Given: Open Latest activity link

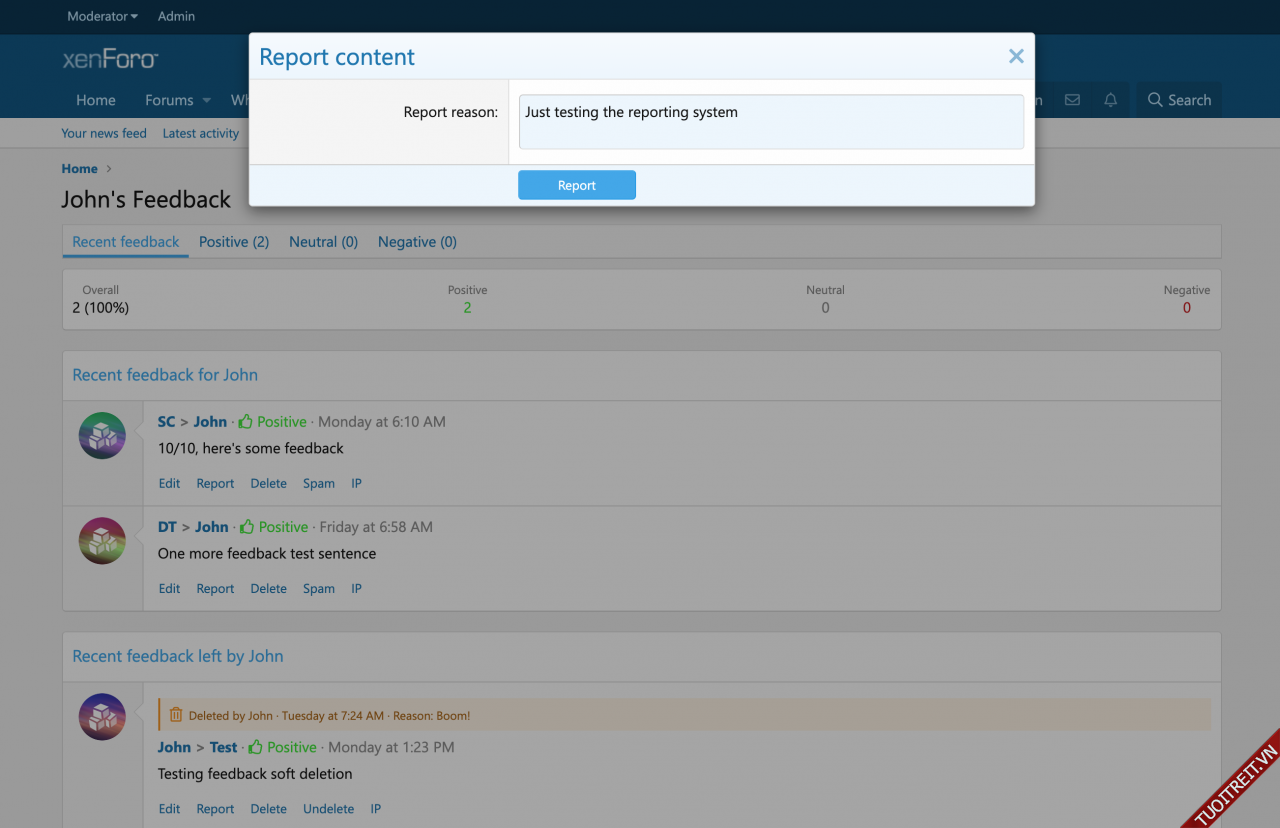Looking at the screenshot, I should click(x=201, y=133).
